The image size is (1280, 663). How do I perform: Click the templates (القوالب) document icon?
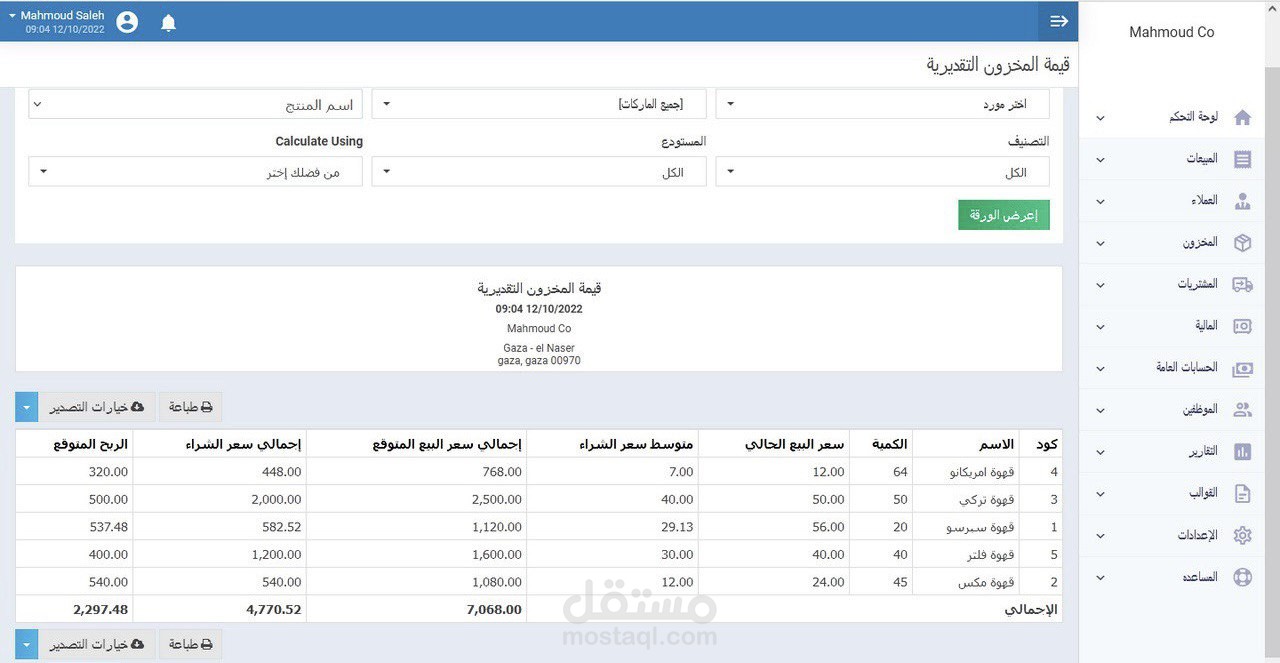[1243, 493]
